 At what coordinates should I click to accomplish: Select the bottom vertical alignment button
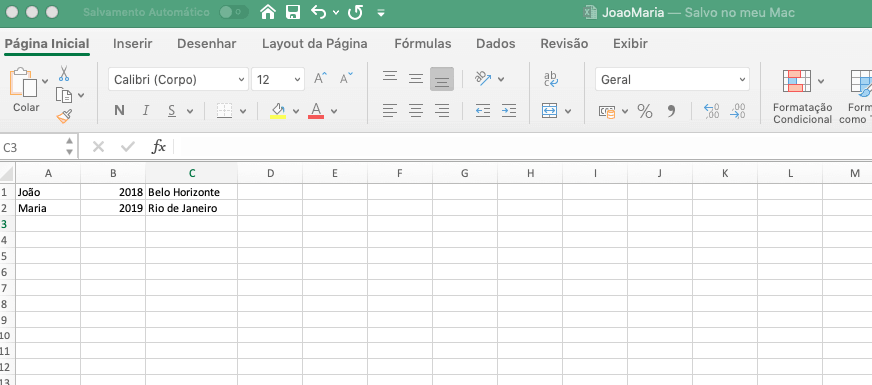click(442, 79)
